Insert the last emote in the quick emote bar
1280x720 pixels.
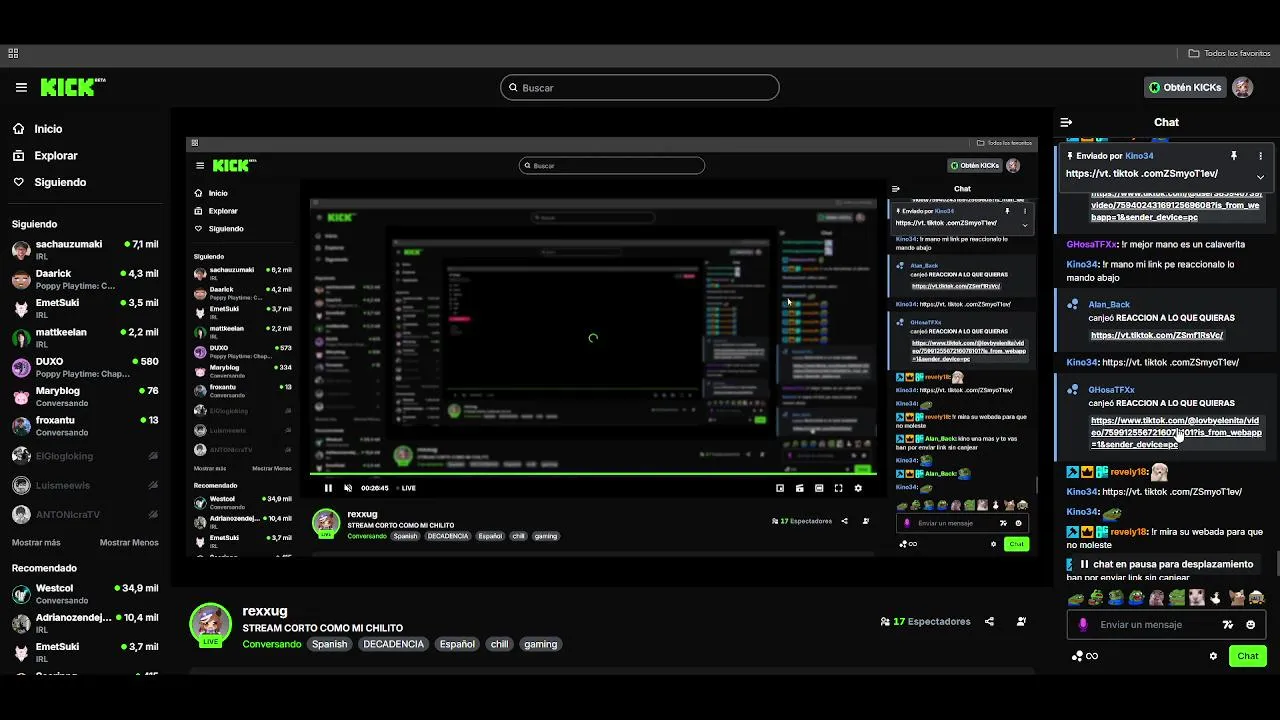(1257, 598)
